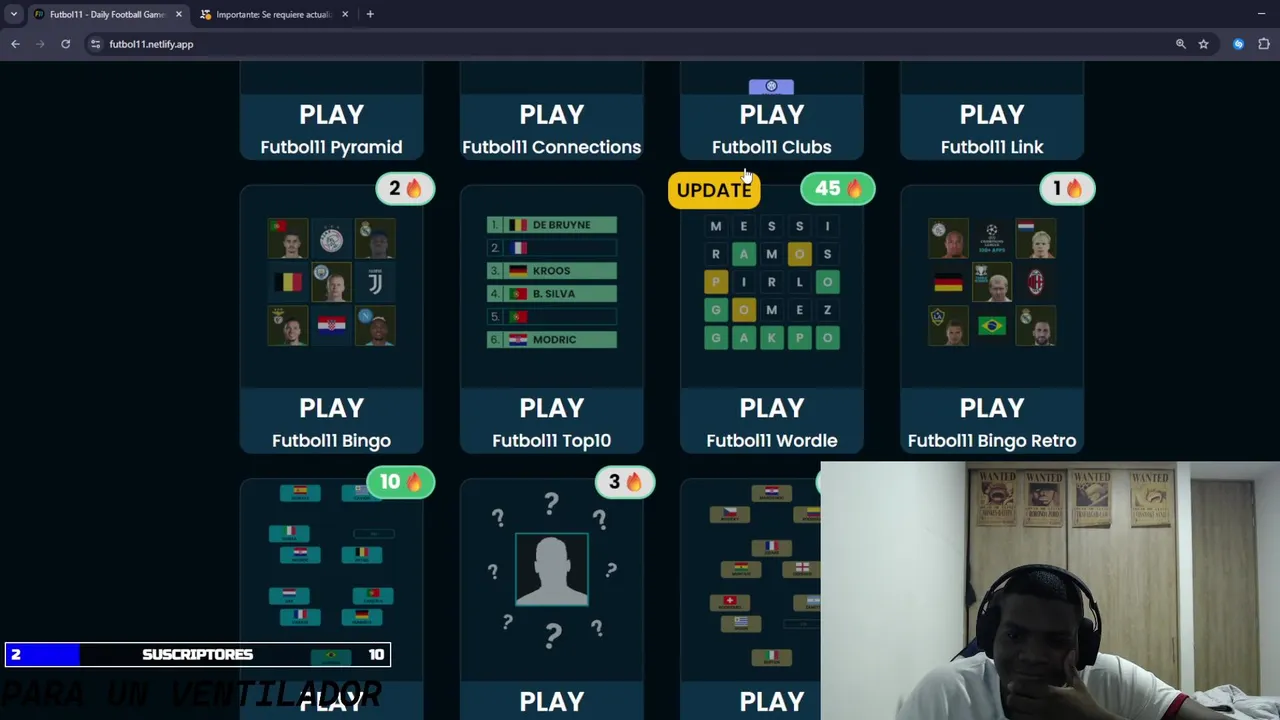Click the yellow UPDATE badge on Wordle
The height and width of the screenshot is (720, 1280).
tap(714, 190)
